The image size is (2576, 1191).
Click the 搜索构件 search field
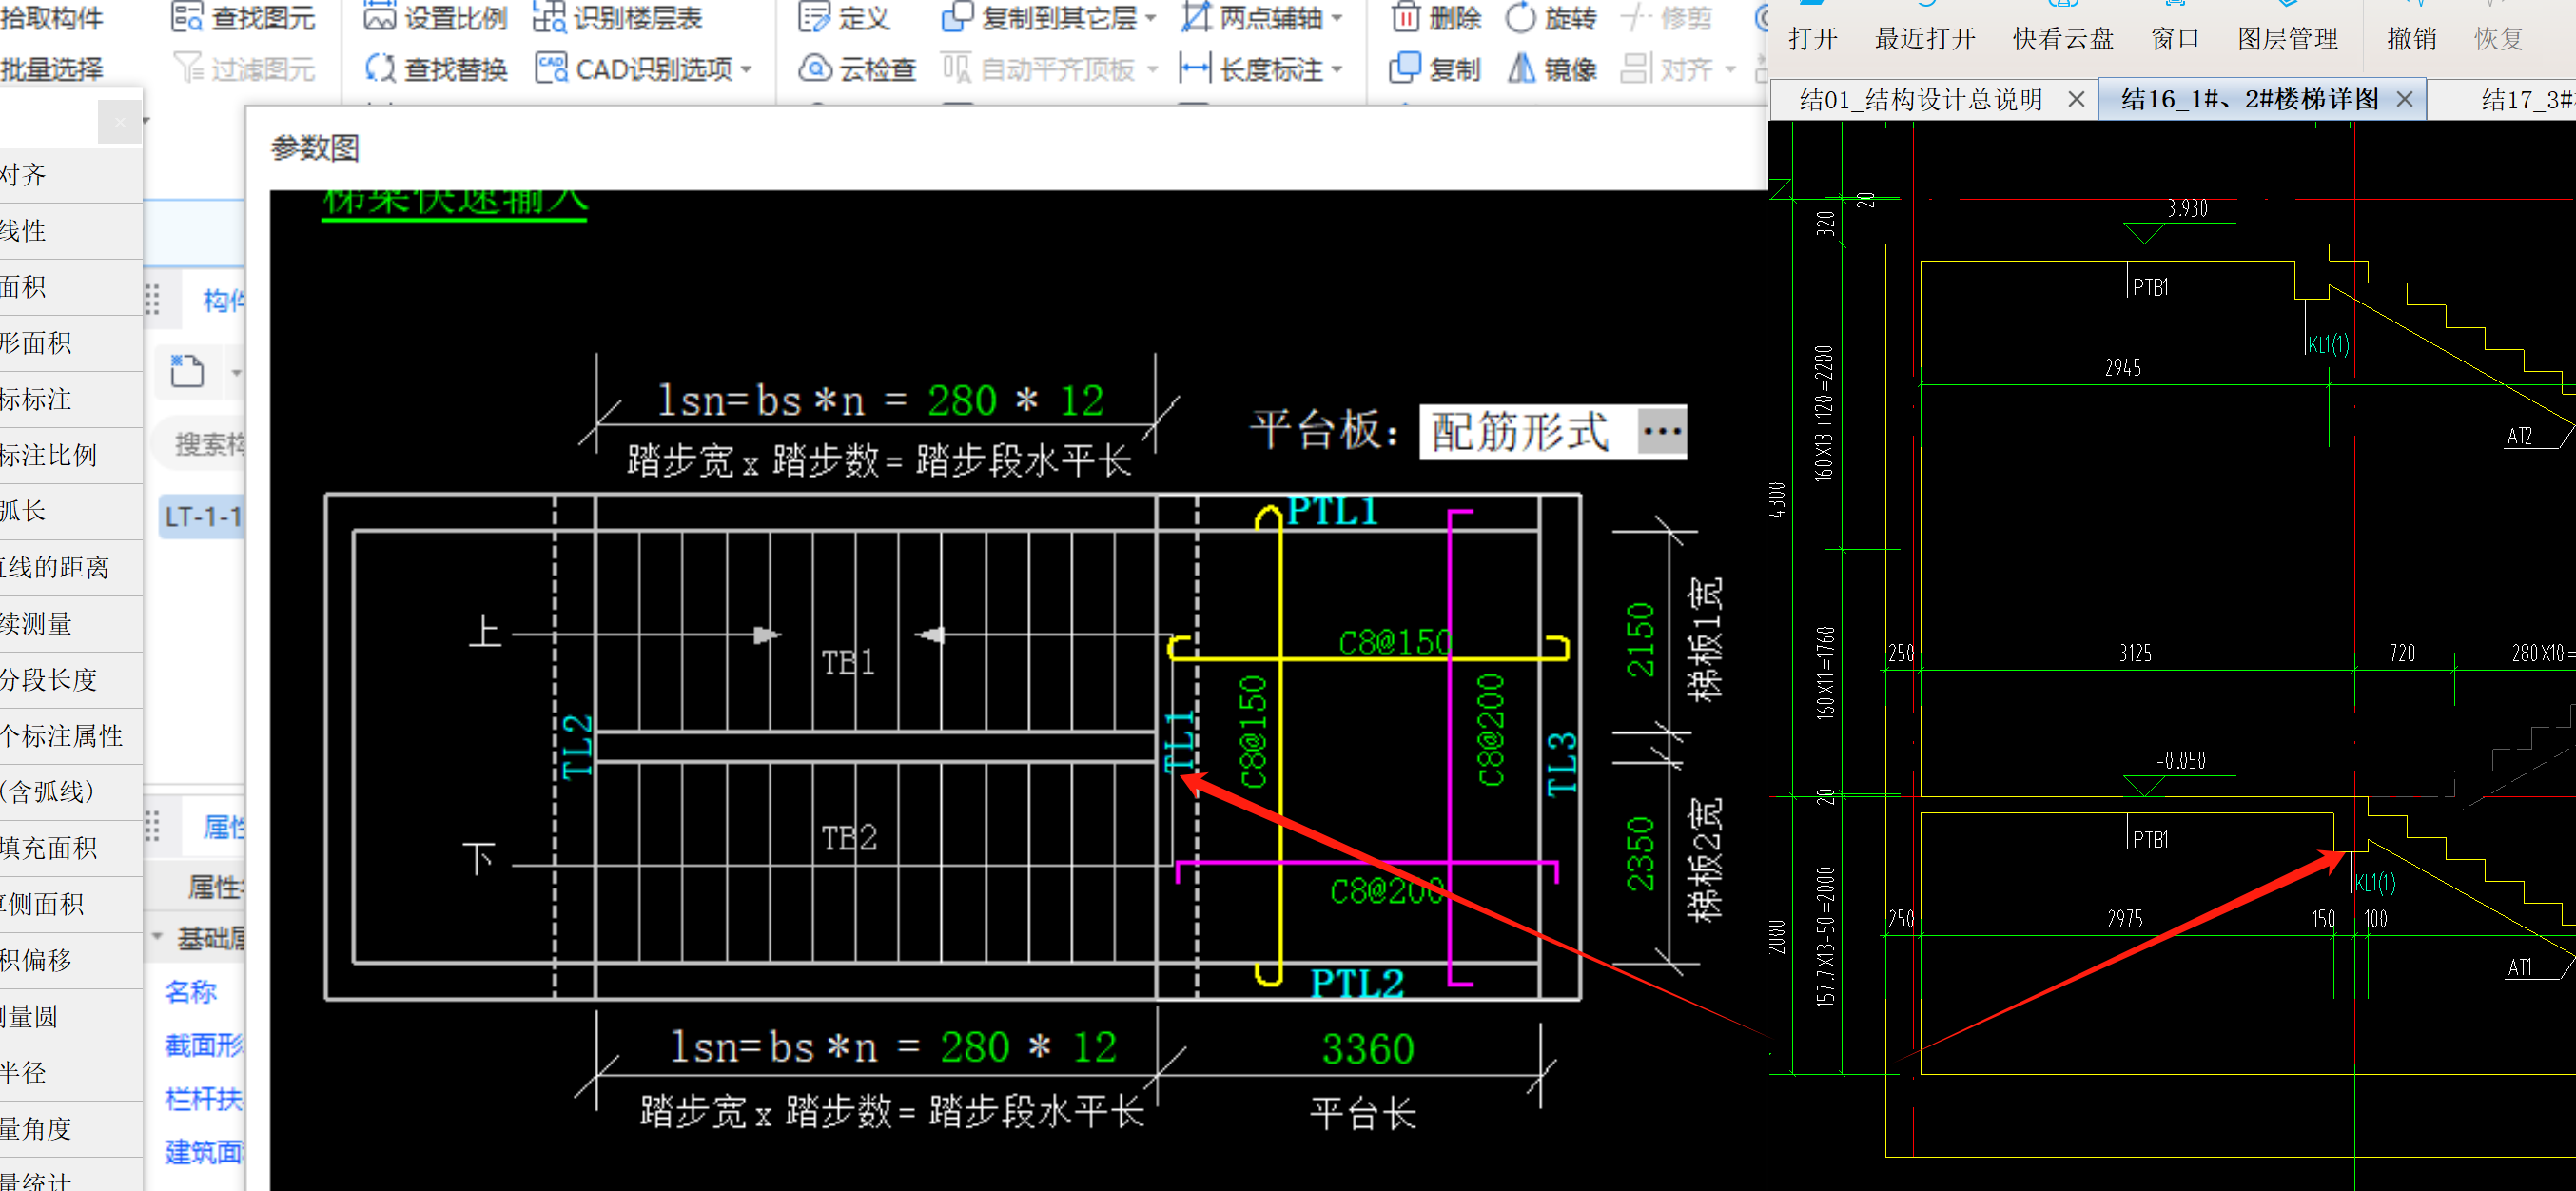pyautogui.click(x=200, y=444)
